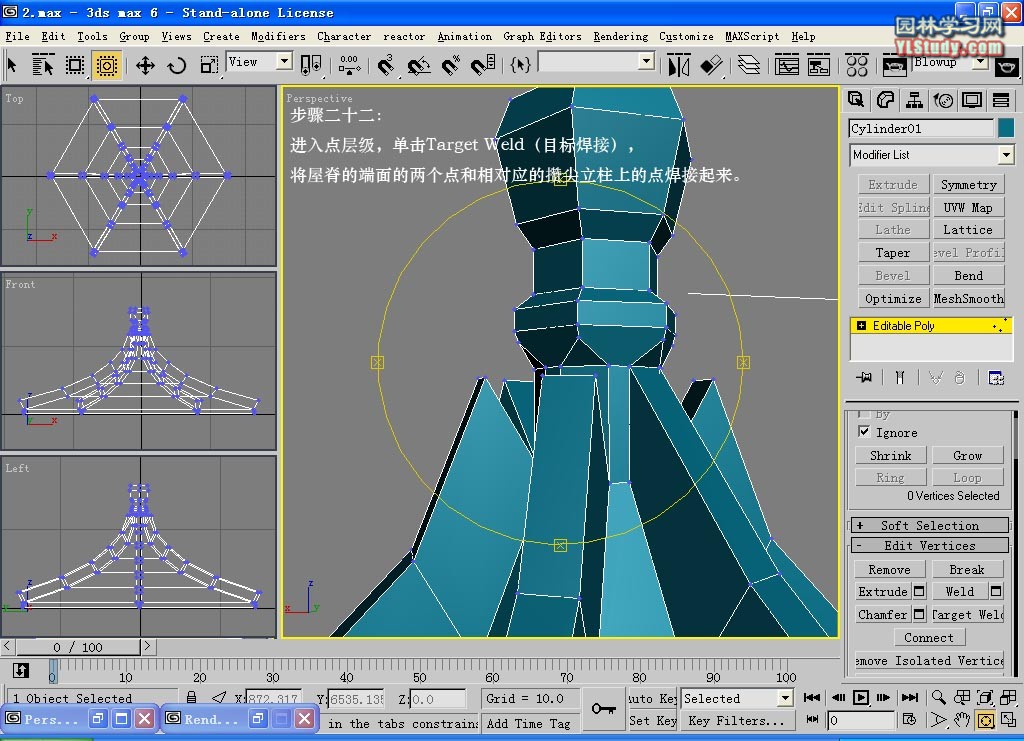Click the Set Keys key icon
Viewport: 1024px width, 741px height.
click(603, 709)
